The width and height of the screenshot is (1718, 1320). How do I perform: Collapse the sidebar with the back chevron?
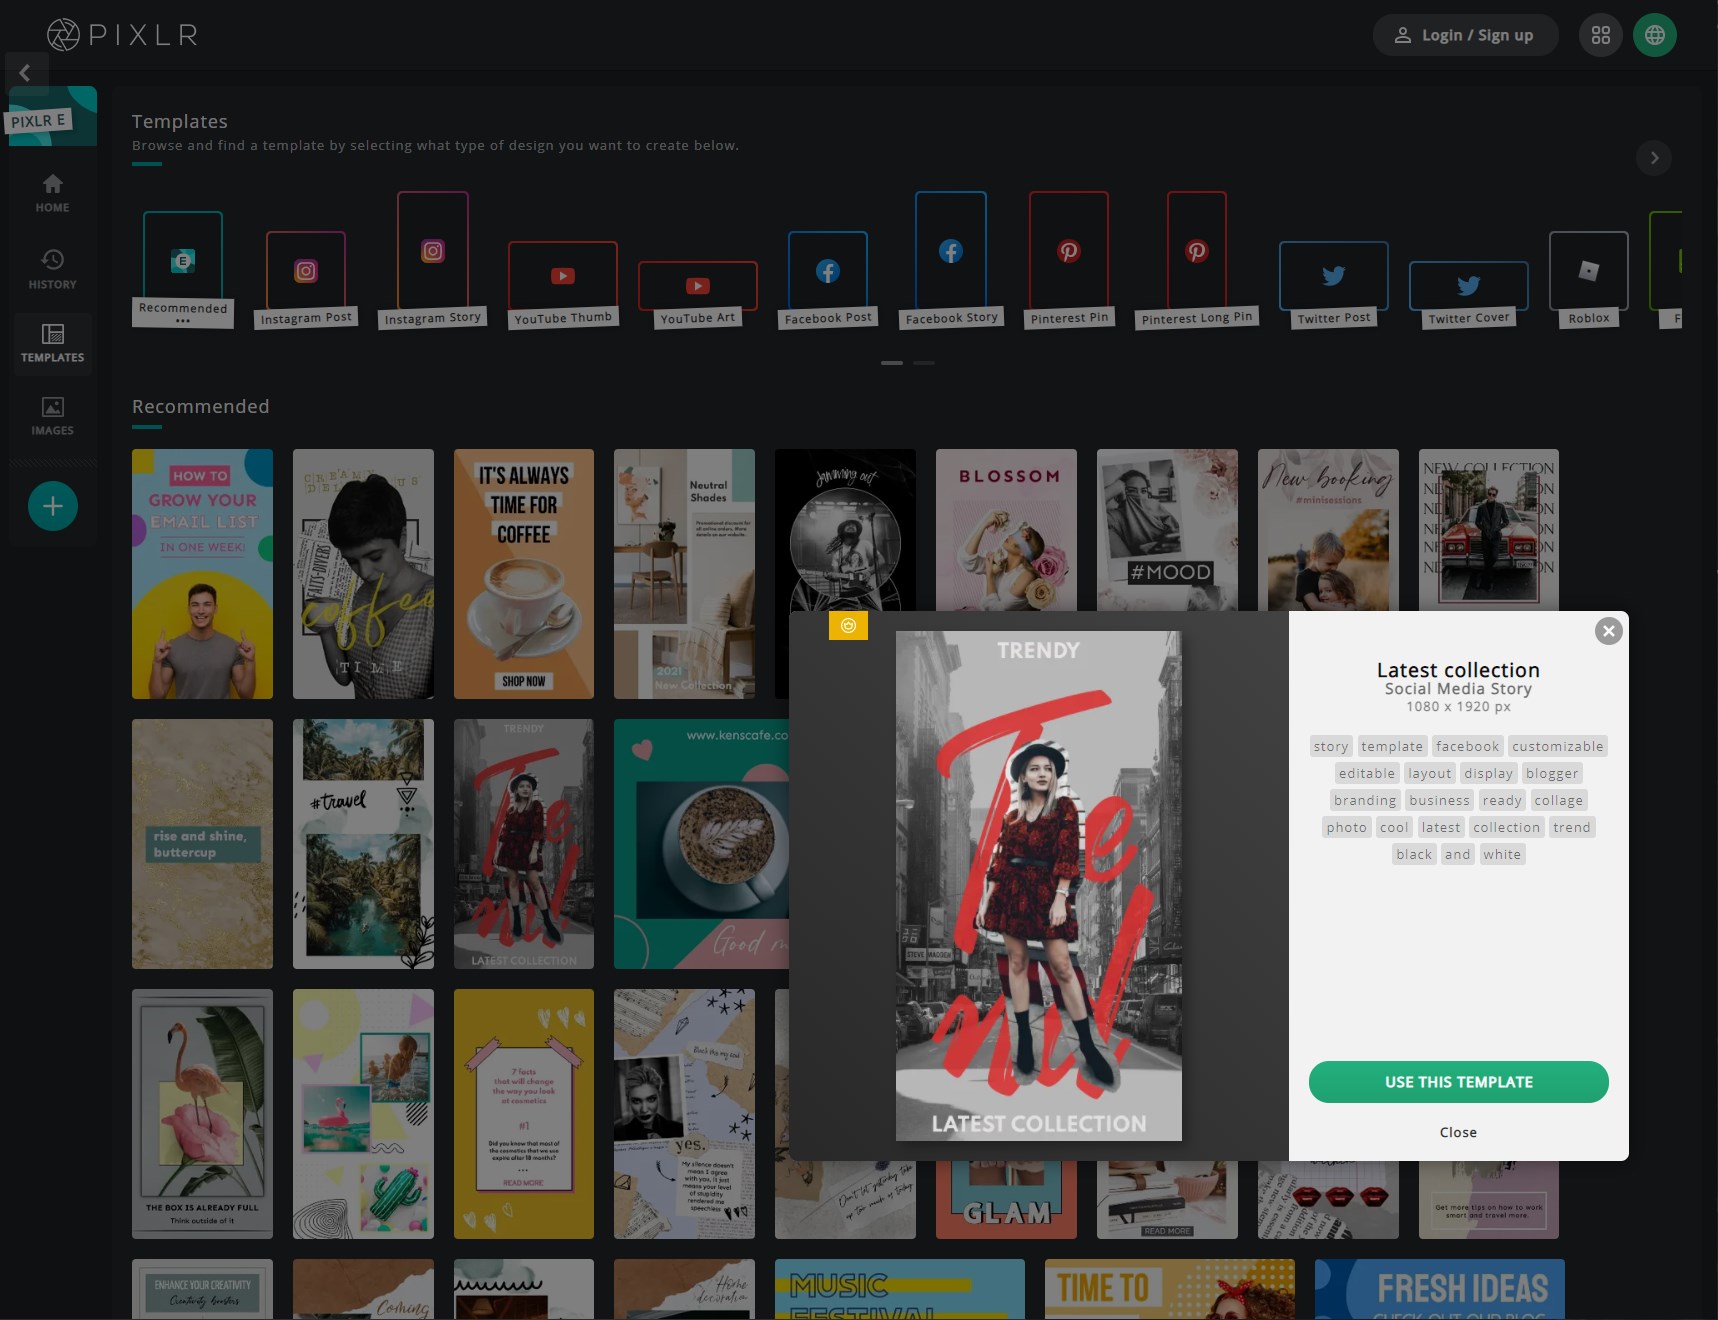click(x=26, y=71)
